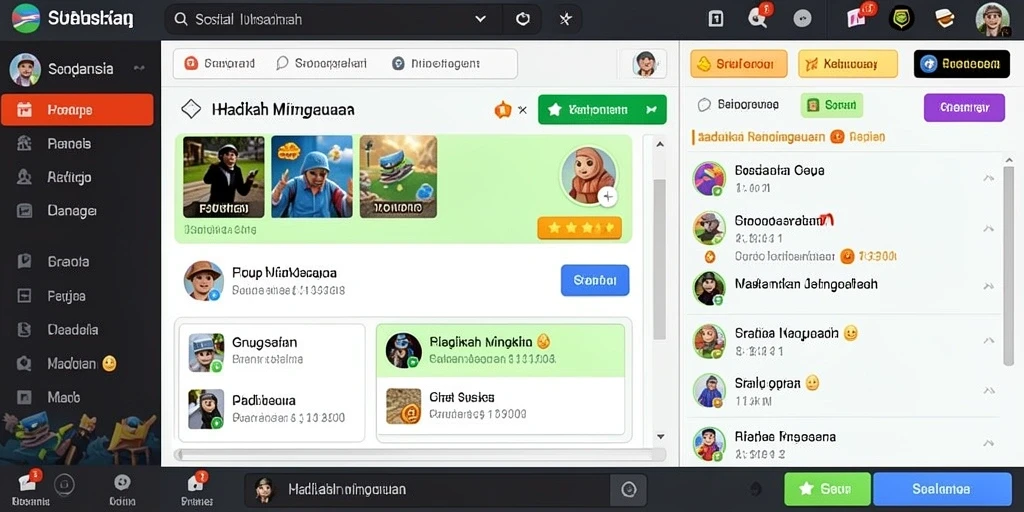Click the star sparkle icon in top bar
Image resolution: width=1024 pixels, height=512 pixels.
[566, 19]
